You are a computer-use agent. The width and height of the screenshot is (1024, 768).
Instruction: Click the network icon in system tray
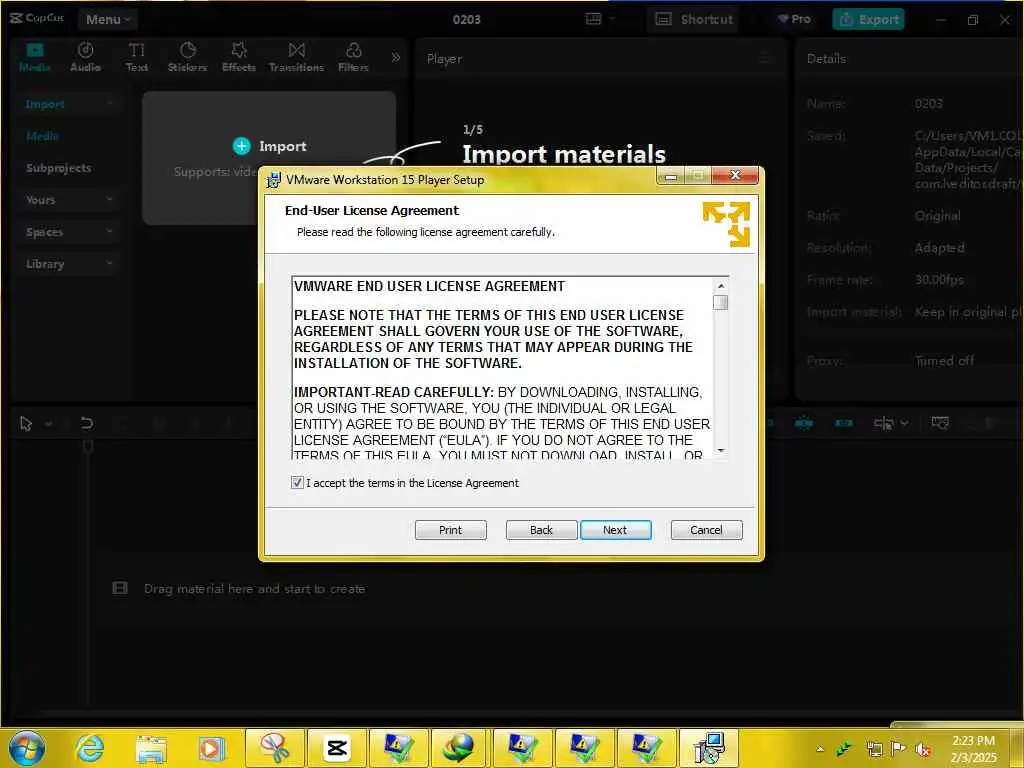[x=874, y=749]
